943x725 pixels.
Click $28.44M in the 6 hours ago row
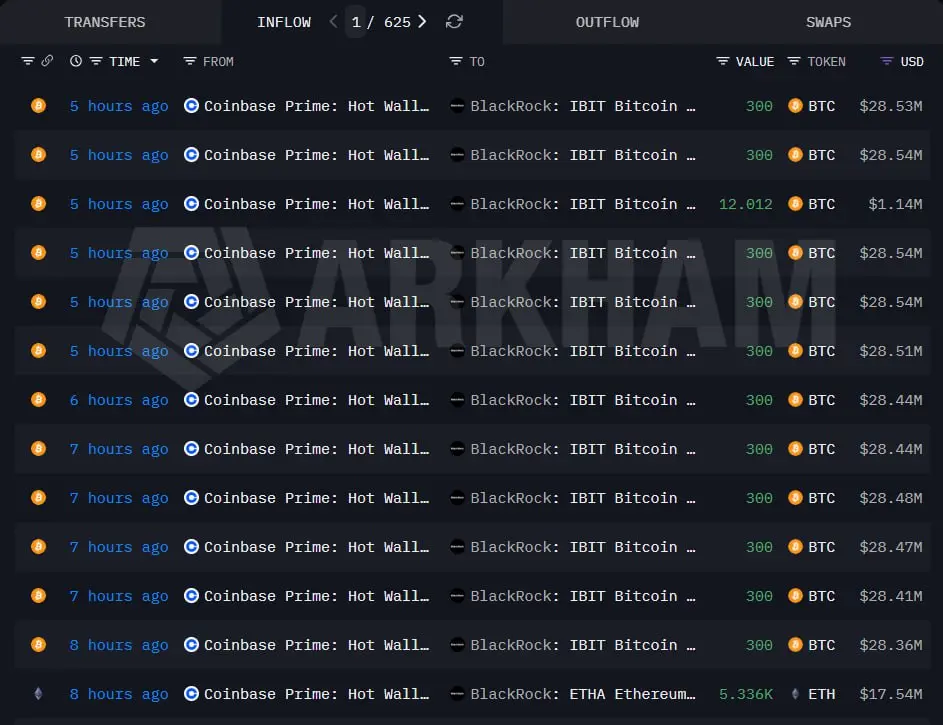coord(891,400)
